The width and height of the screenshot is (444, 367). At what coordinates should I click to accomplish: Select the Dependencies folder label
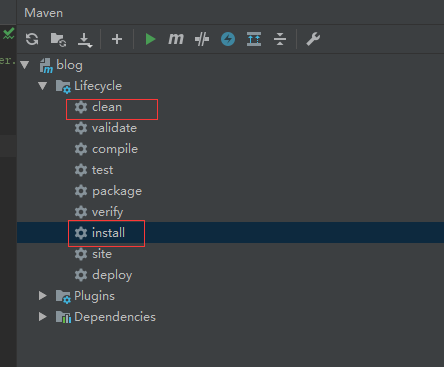[x=115, y=317]
